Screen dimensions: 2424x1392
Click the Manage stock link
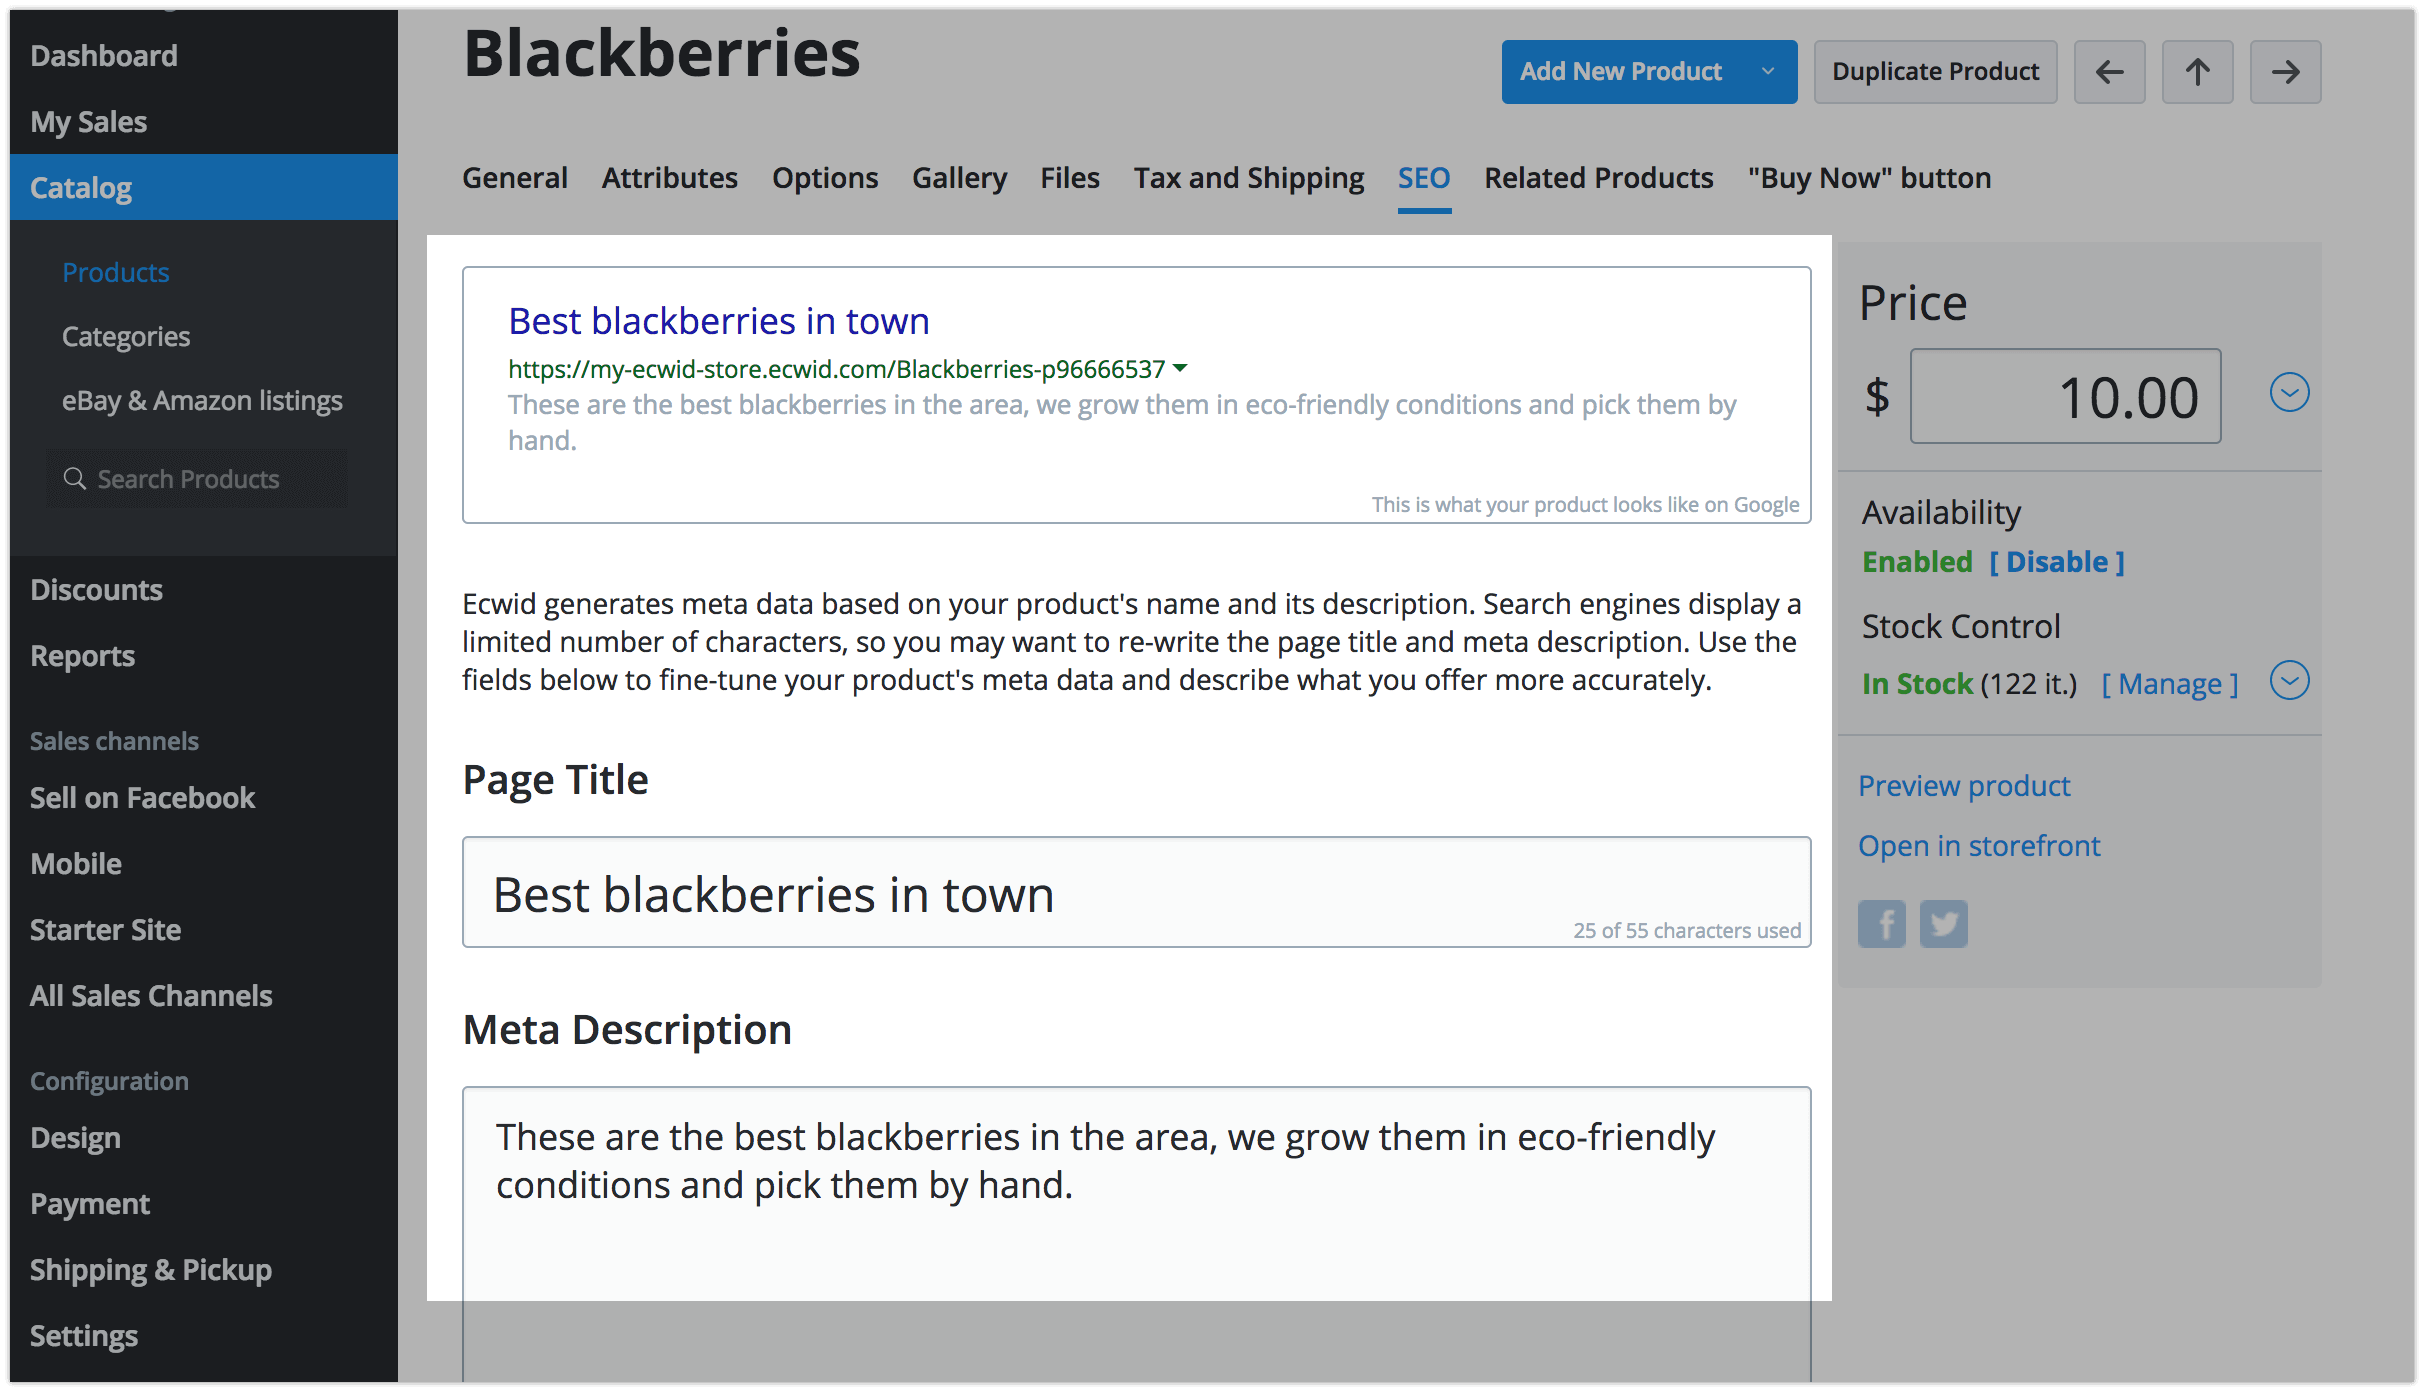pos(2170,684)
